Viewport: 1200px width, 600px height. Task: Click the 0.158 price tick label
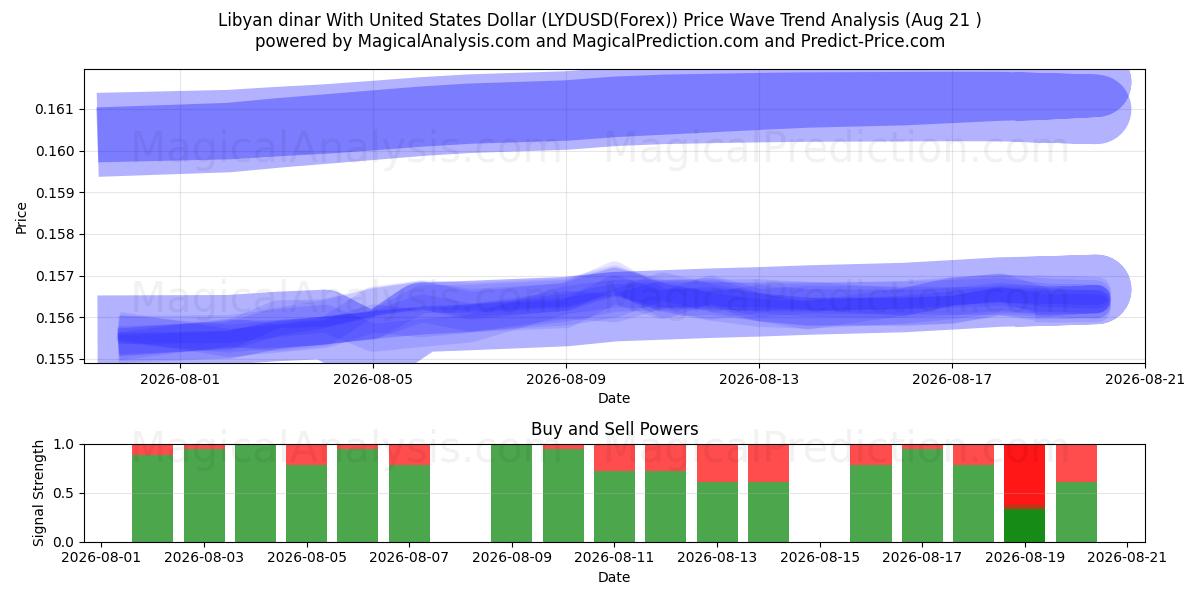coord(56,234)
